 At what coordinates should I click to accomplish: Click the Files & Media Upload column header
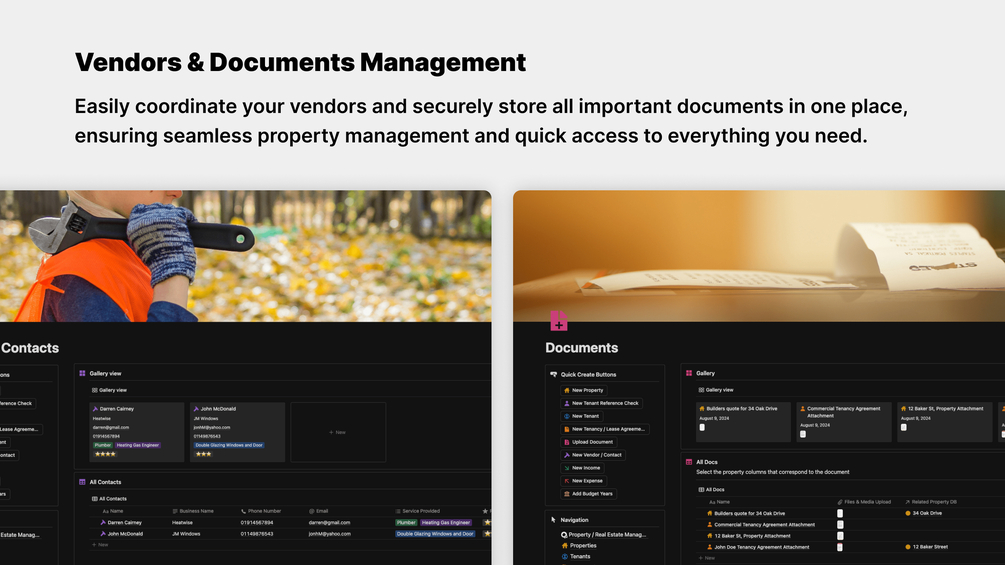click(x=864, y=502)
